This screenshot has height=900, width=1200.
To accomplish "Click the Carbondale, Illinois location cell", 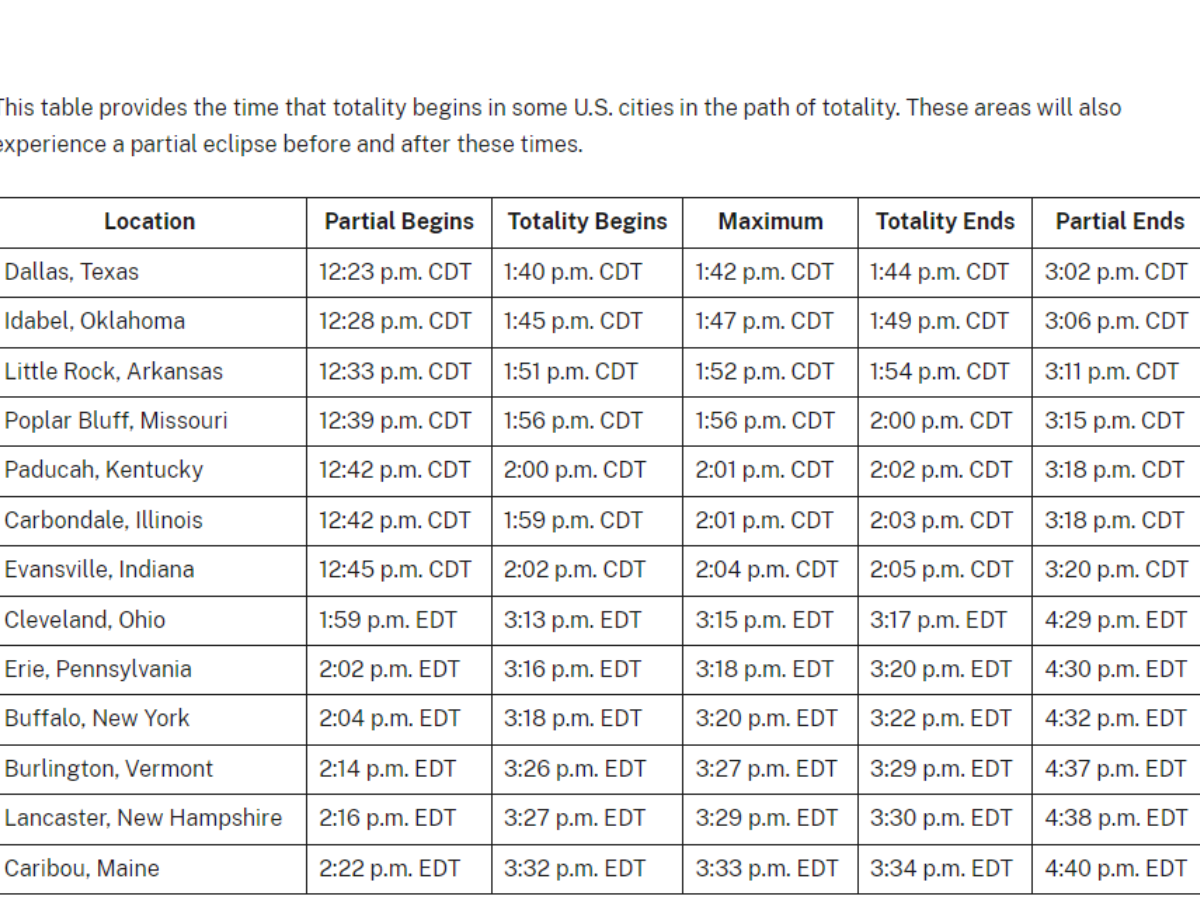I will [104, 520].
